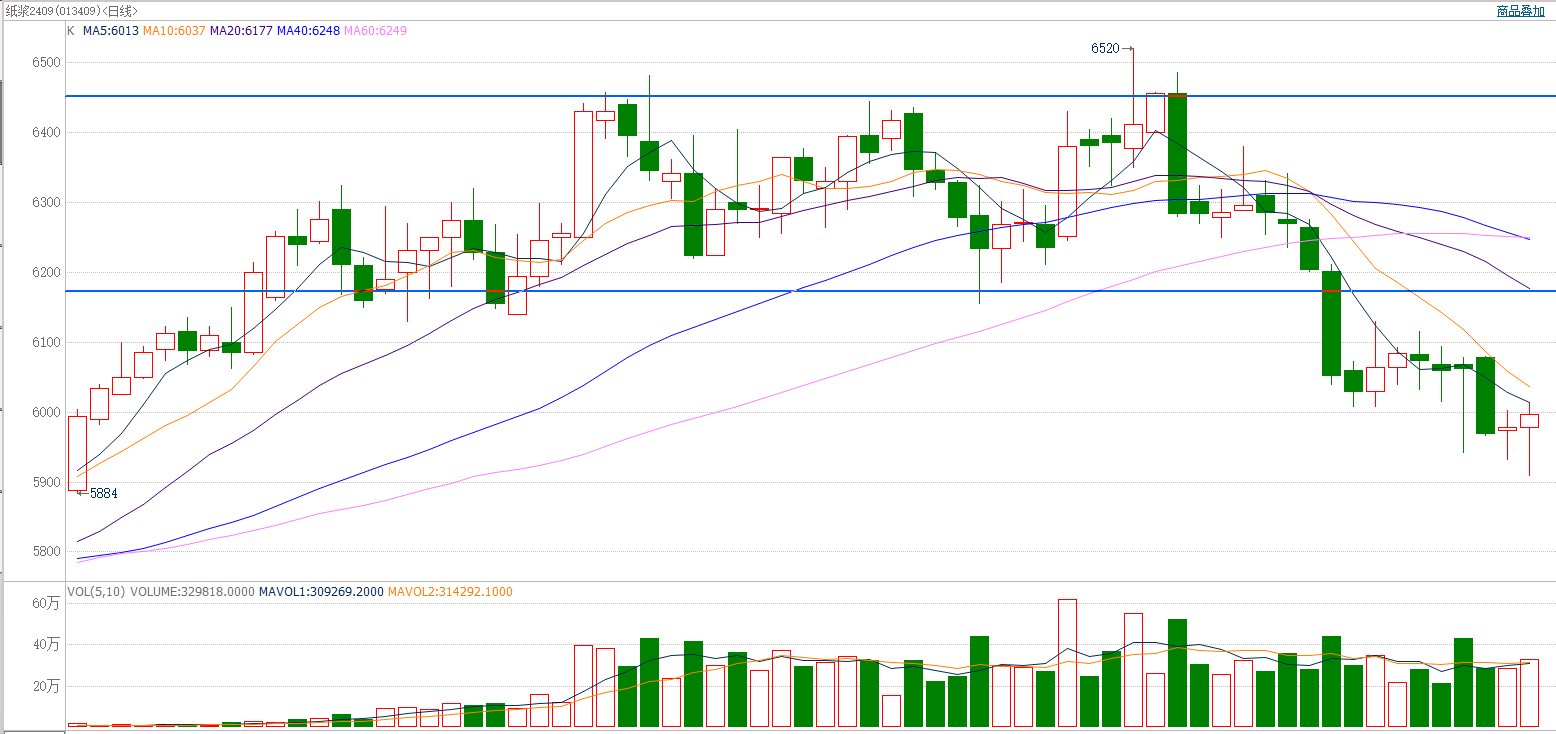
Task: Select the blue MA40:6248 indicator label
Action: pyautogui.click(x=308, y=31)
